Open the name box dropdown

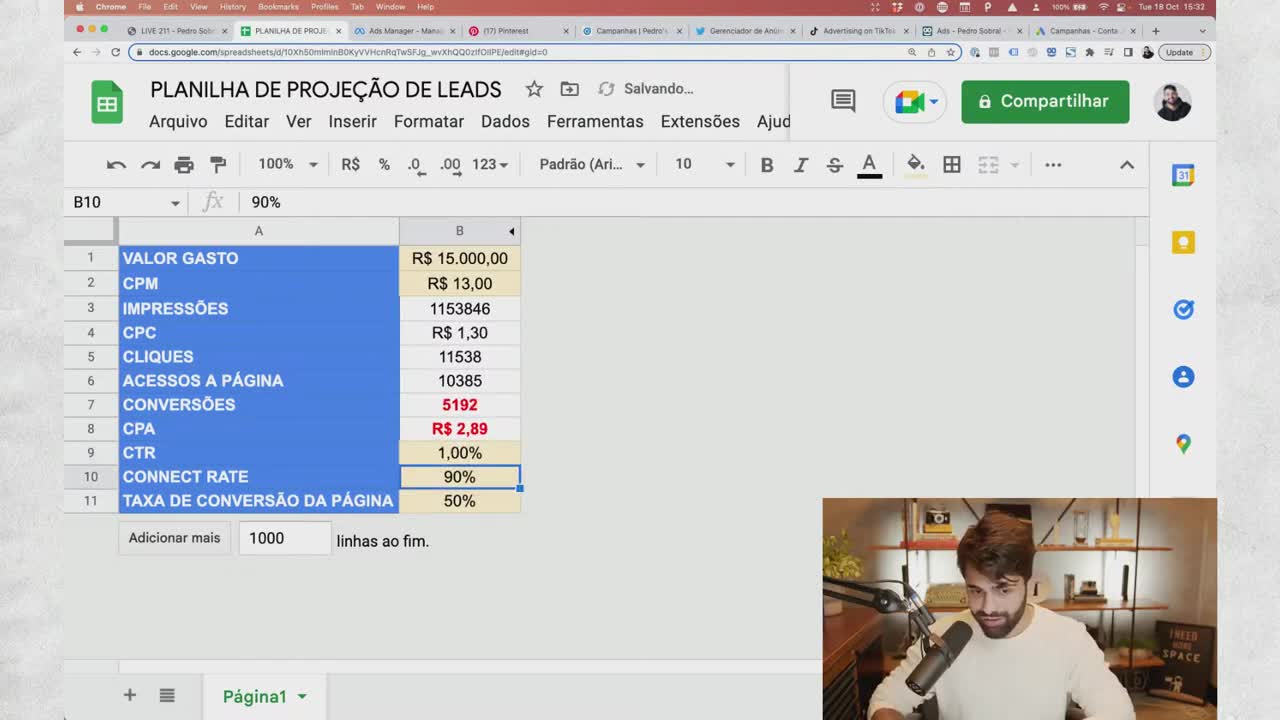[x=175, y=203]
